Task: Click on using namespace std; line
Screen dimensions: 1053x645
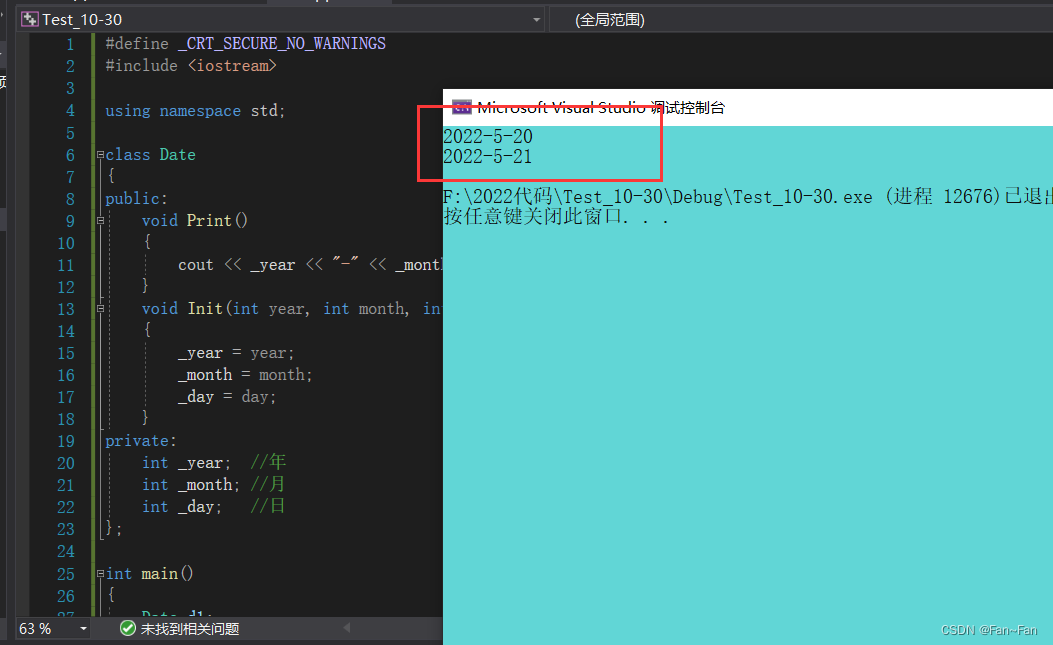Action: click(195, 111)
